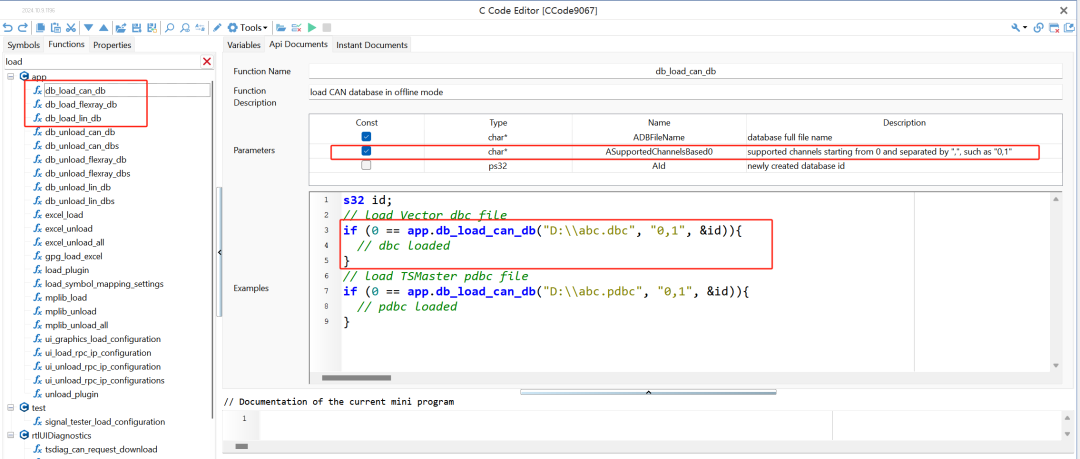Image resolution: width=1080 pixels, height=459 pixels.
Task: Switch to the Properties tab
Action: coord(112,45)
